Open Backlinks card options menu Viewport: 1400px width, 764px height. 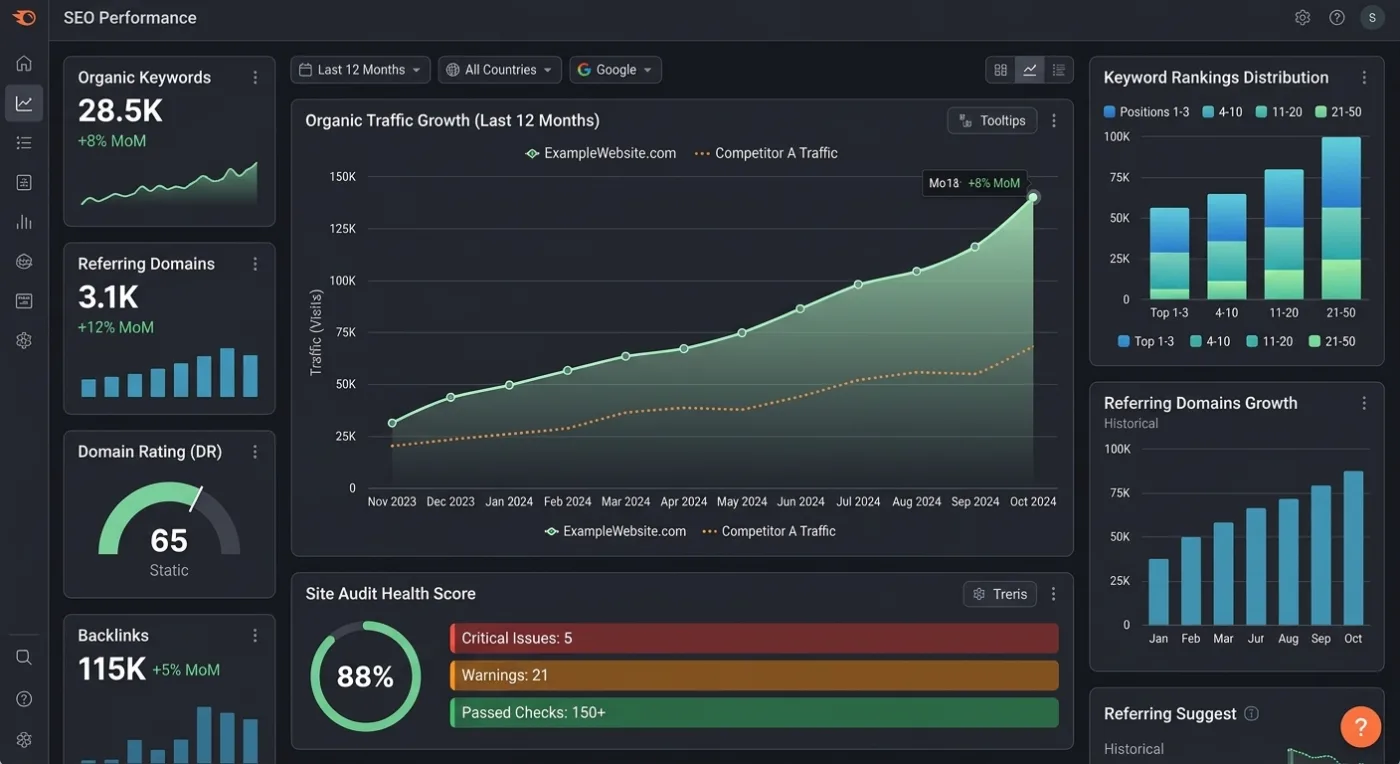tap(255, 636)
